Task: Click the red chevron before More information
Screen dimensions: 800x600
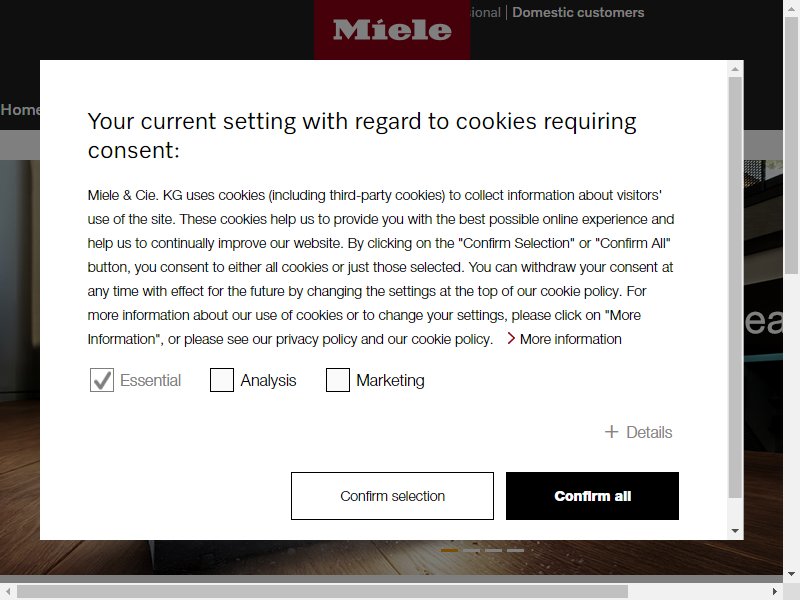Action: click(x=511, y=338)
